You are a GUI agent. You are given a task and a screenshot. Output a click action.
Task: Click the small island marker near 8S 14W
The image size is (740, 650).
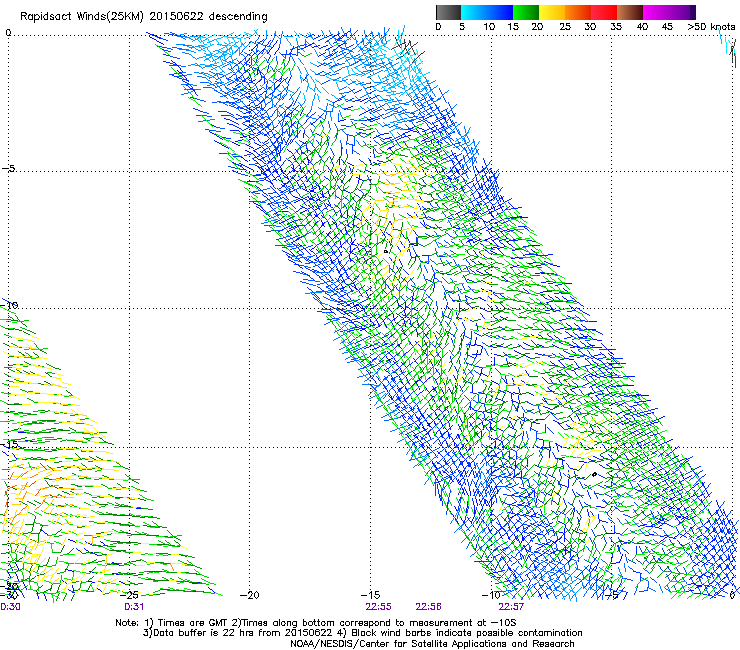[386, 252]
